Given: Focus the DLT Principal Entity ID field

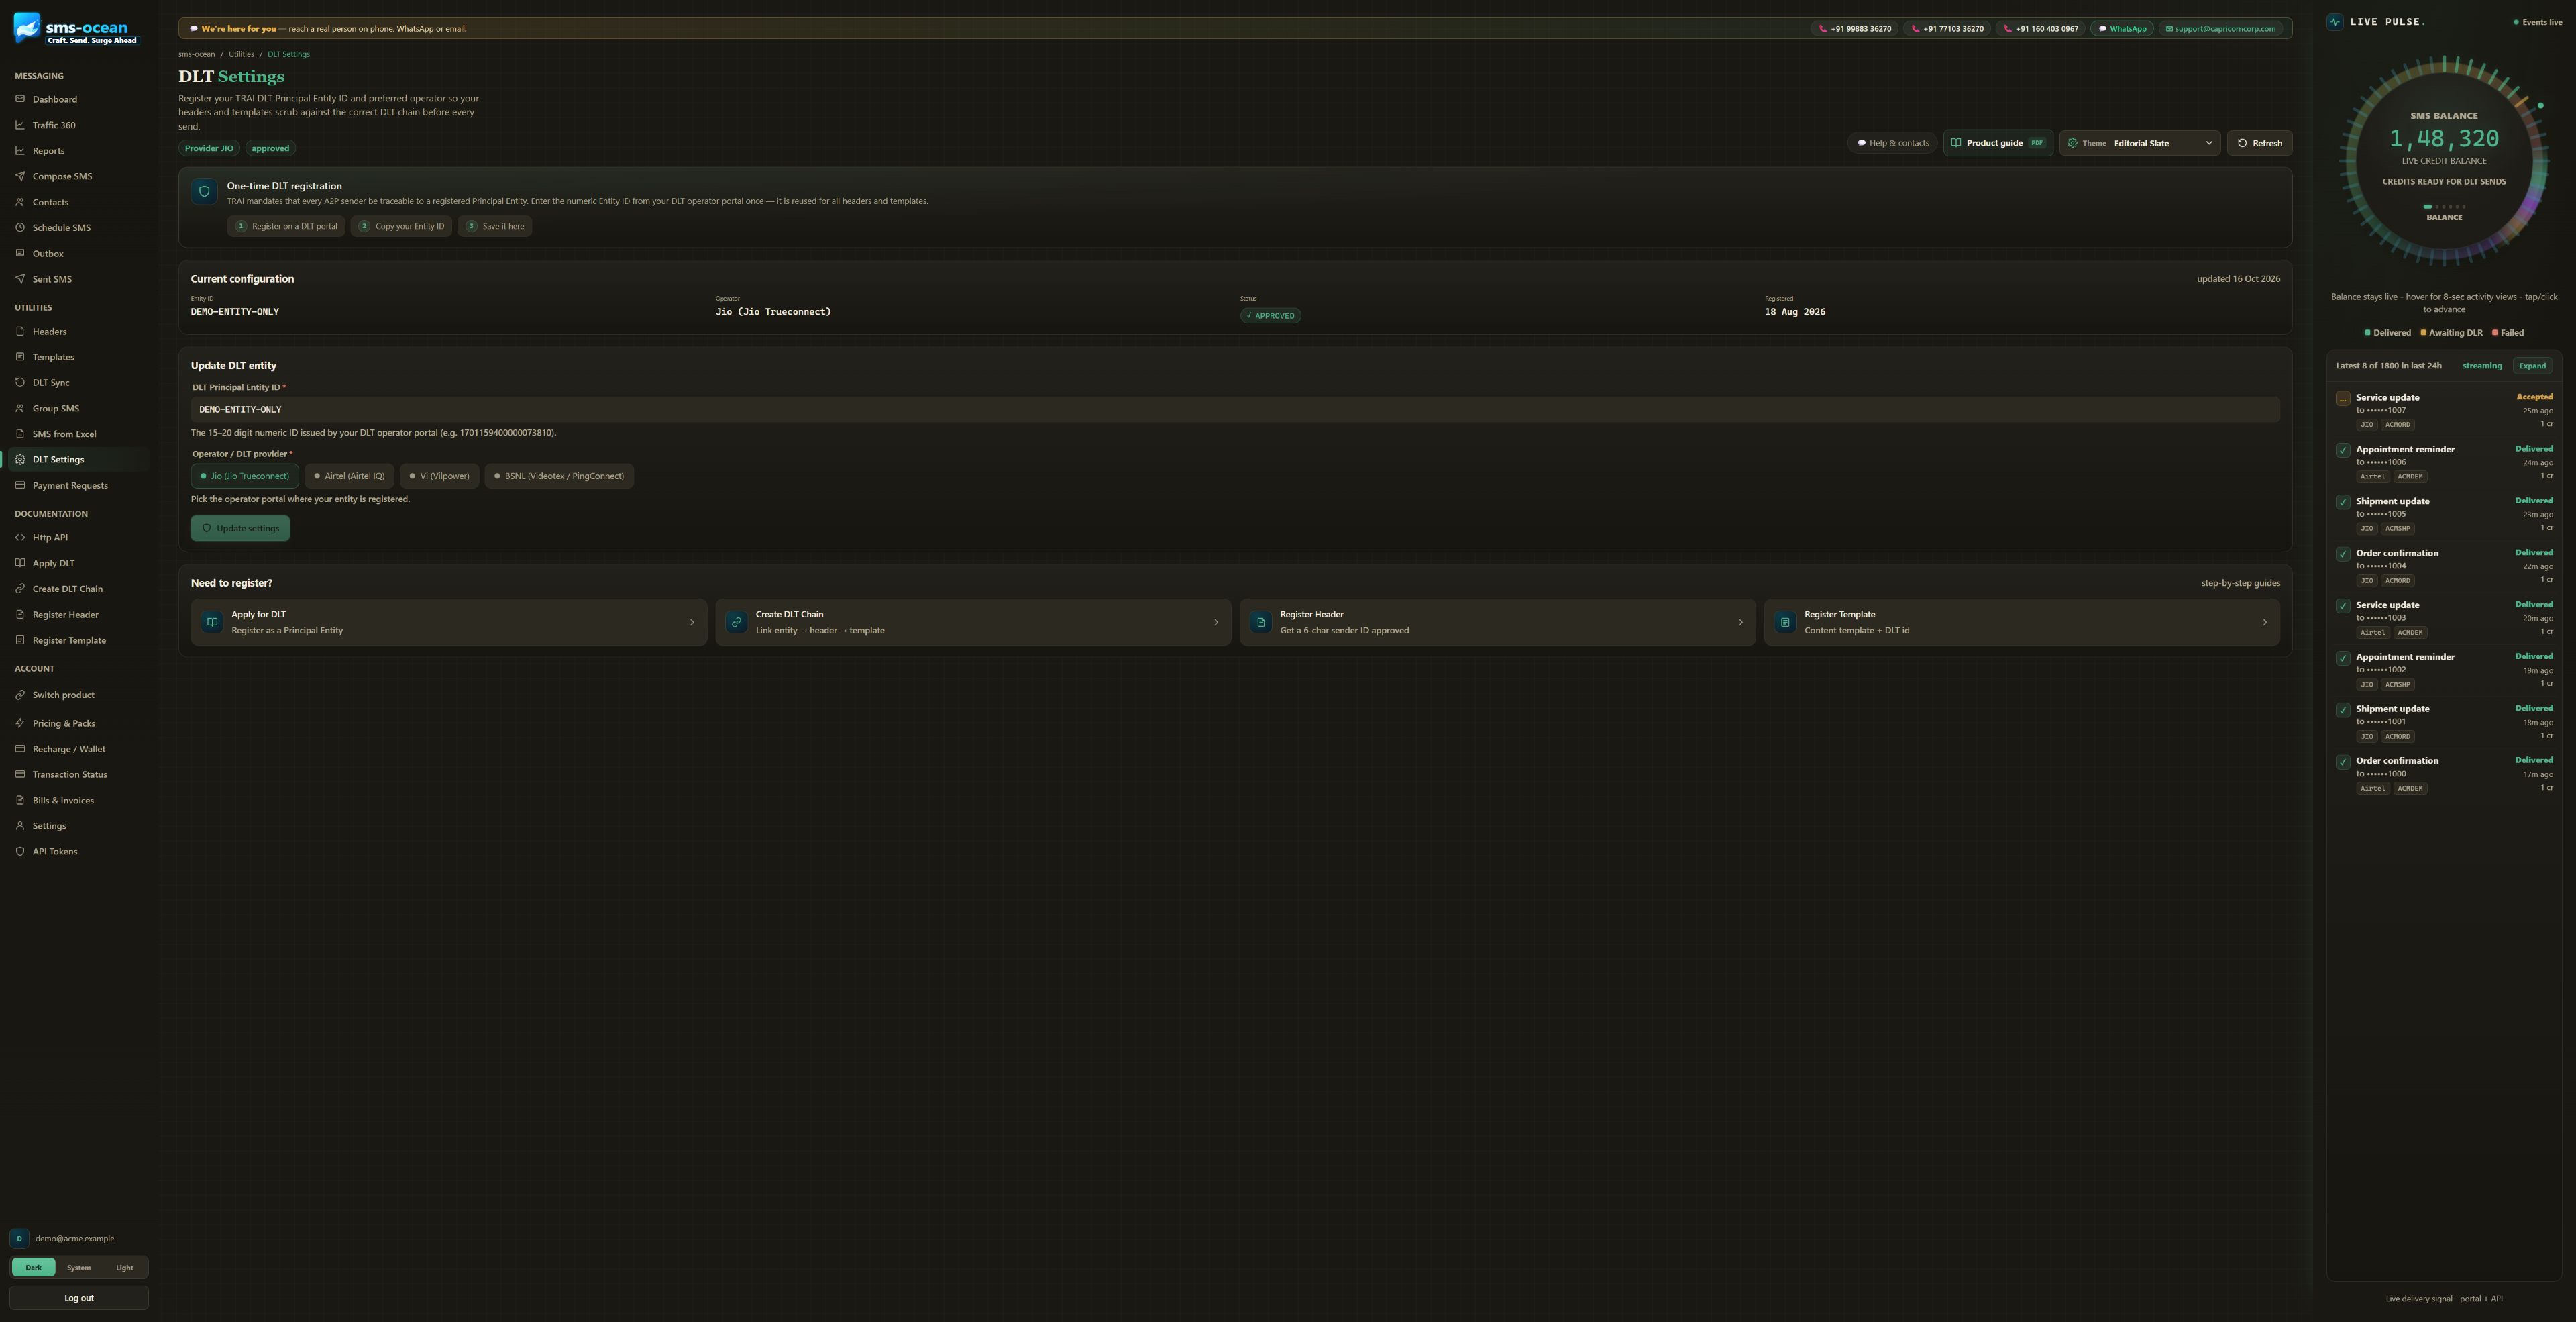Looking at the screenshot, I should click(x=1235, y=409).
